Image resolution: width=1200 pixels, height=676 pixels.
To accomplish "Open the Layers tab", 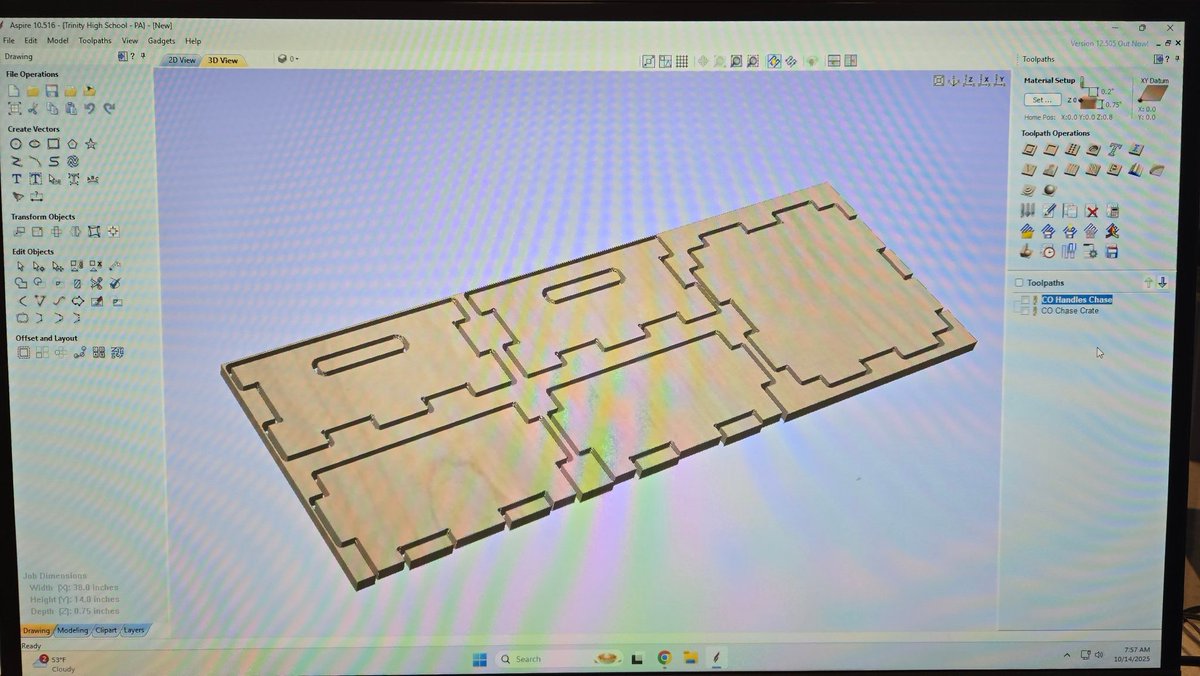I will pyautogui.click(x=134, y=630).
